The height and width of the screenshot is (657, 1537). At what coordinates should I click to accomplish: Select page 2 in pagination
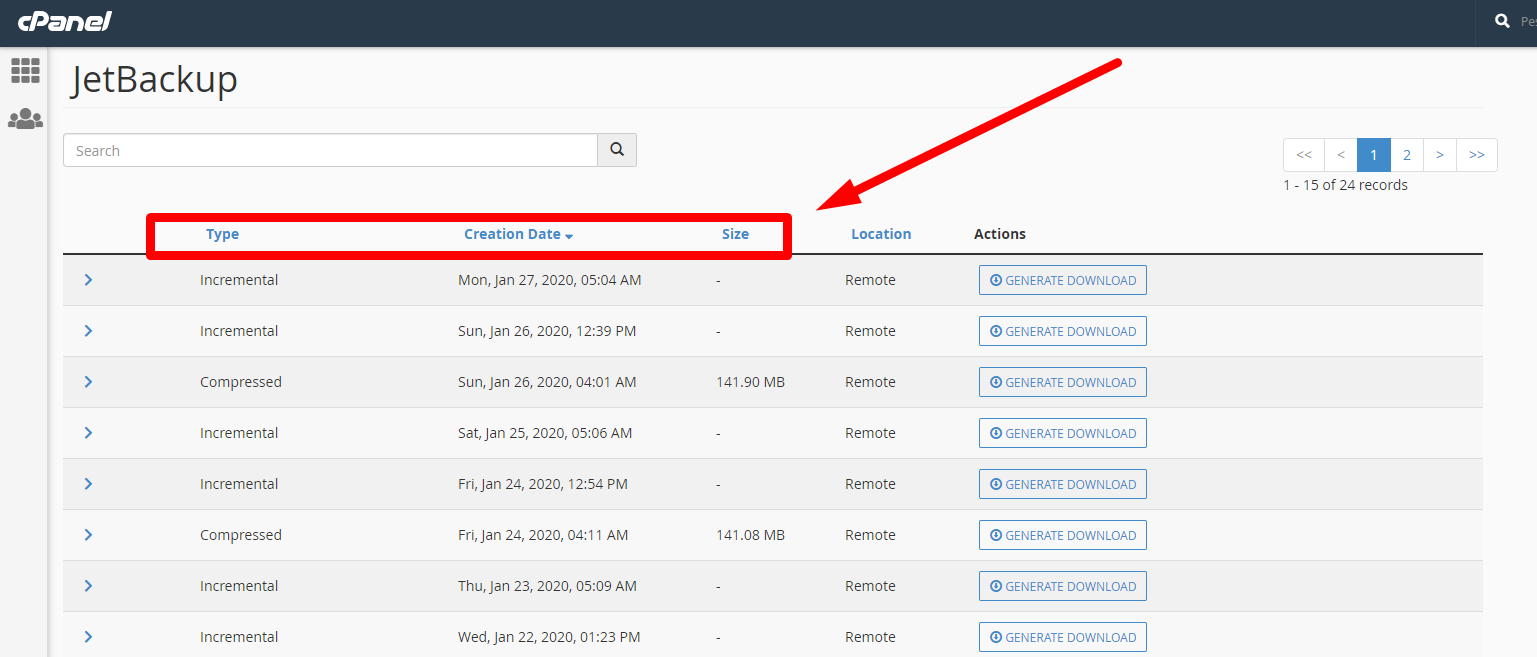click(1407, 155)
